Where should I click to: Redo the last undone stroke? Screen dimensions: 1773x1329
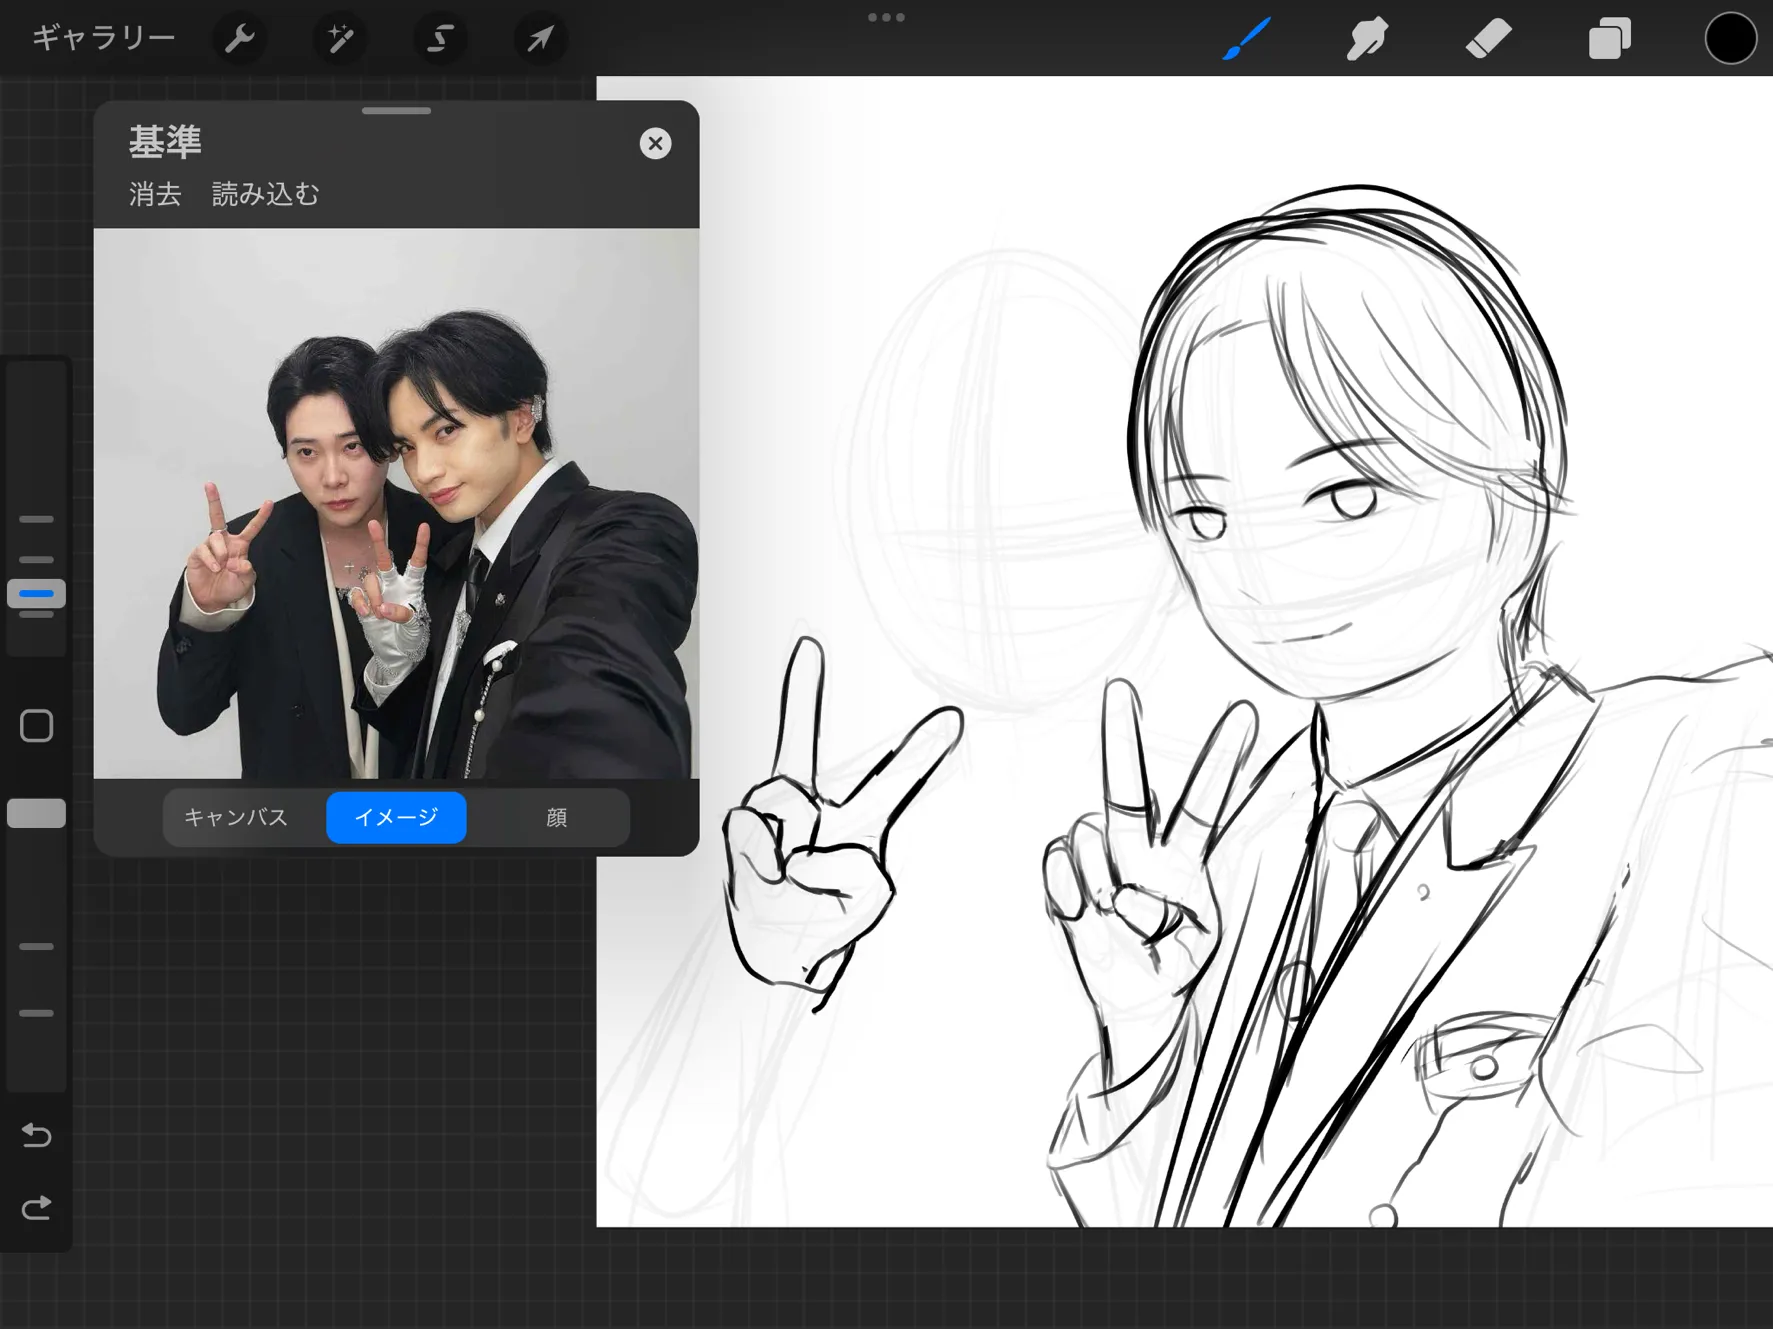[x=37, y=1208]
